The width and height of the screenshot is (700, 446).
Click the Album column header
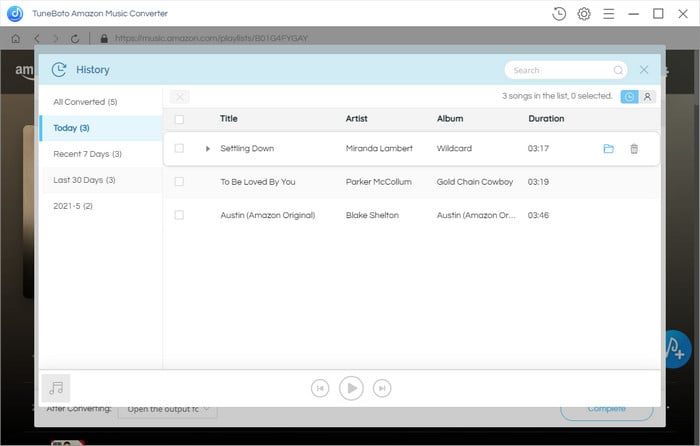(450, 119)
